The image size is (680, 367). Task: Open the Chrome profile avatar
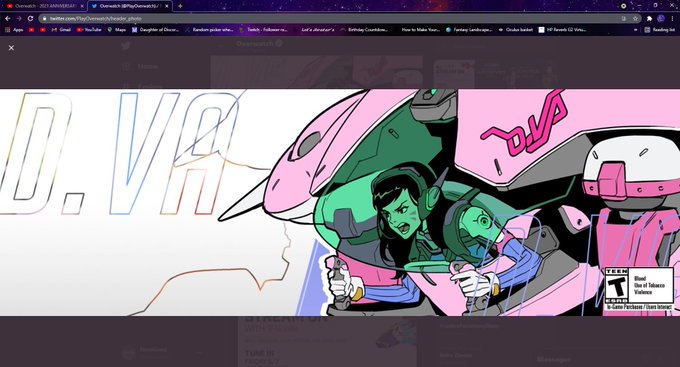tap(661, 18)
